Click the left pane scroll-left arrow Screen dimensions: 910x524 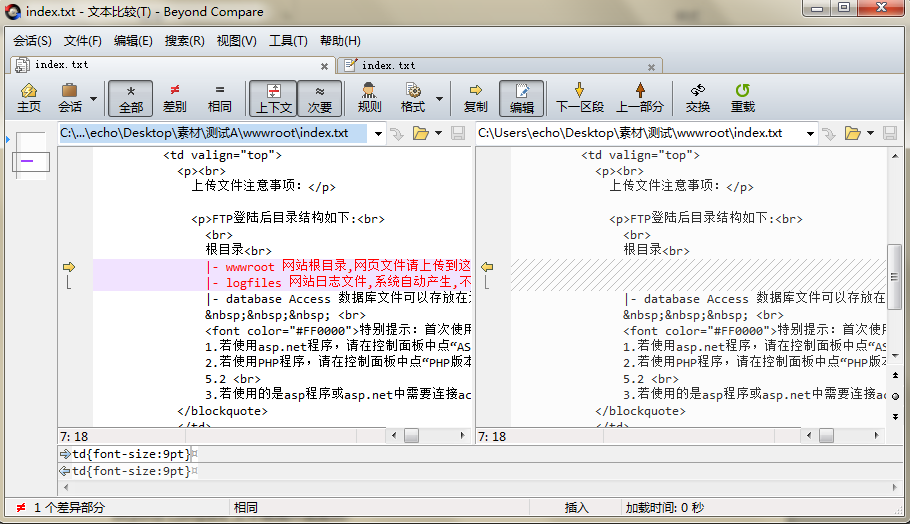point(394,435)
